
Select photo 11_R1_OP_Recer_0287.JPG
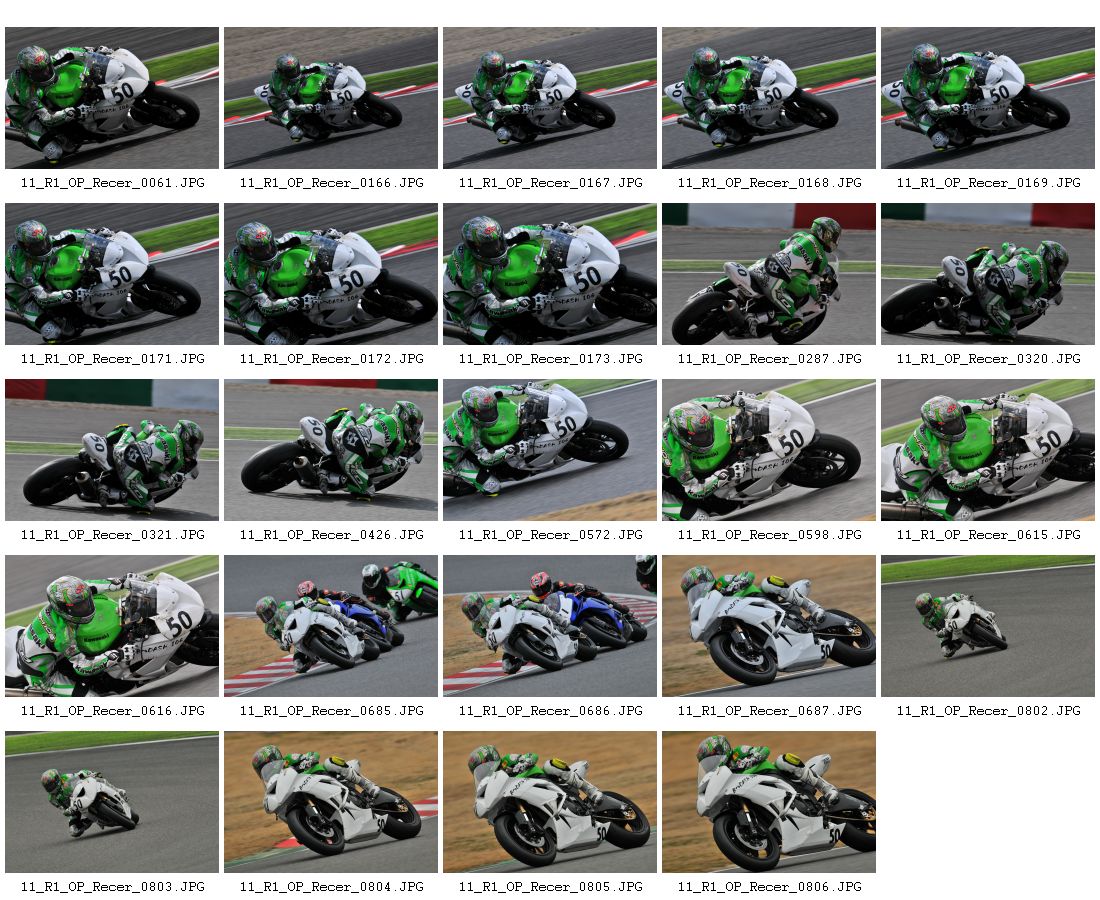(x=769, y=274)
